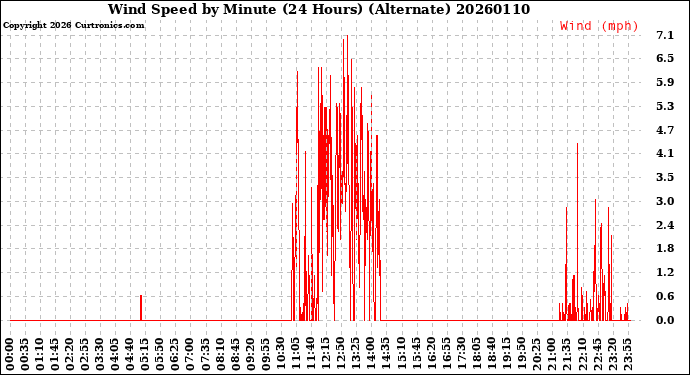690x375 pixels.
Task: Click the 04:40 time label
Action: [130, 354]
